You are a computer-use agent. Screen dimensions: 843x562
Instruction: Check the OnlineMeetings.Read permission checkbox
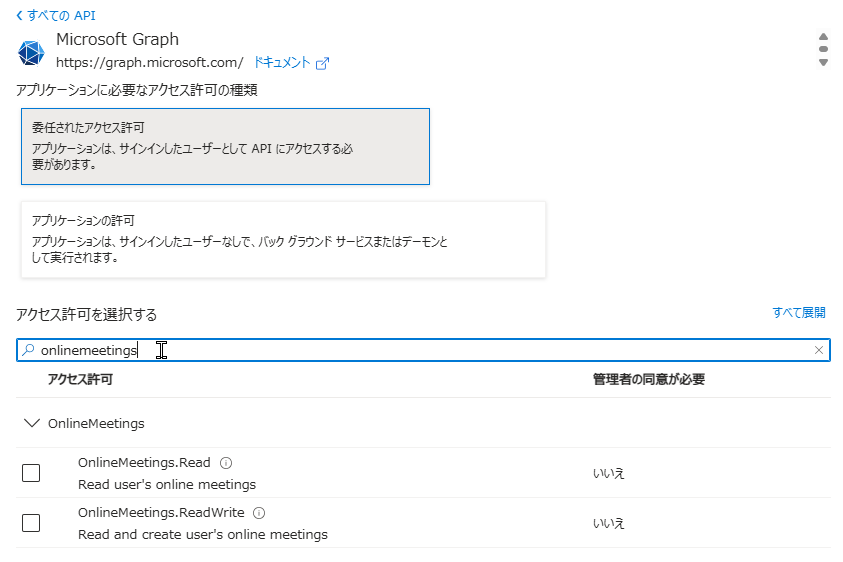(x=31, y=473)
